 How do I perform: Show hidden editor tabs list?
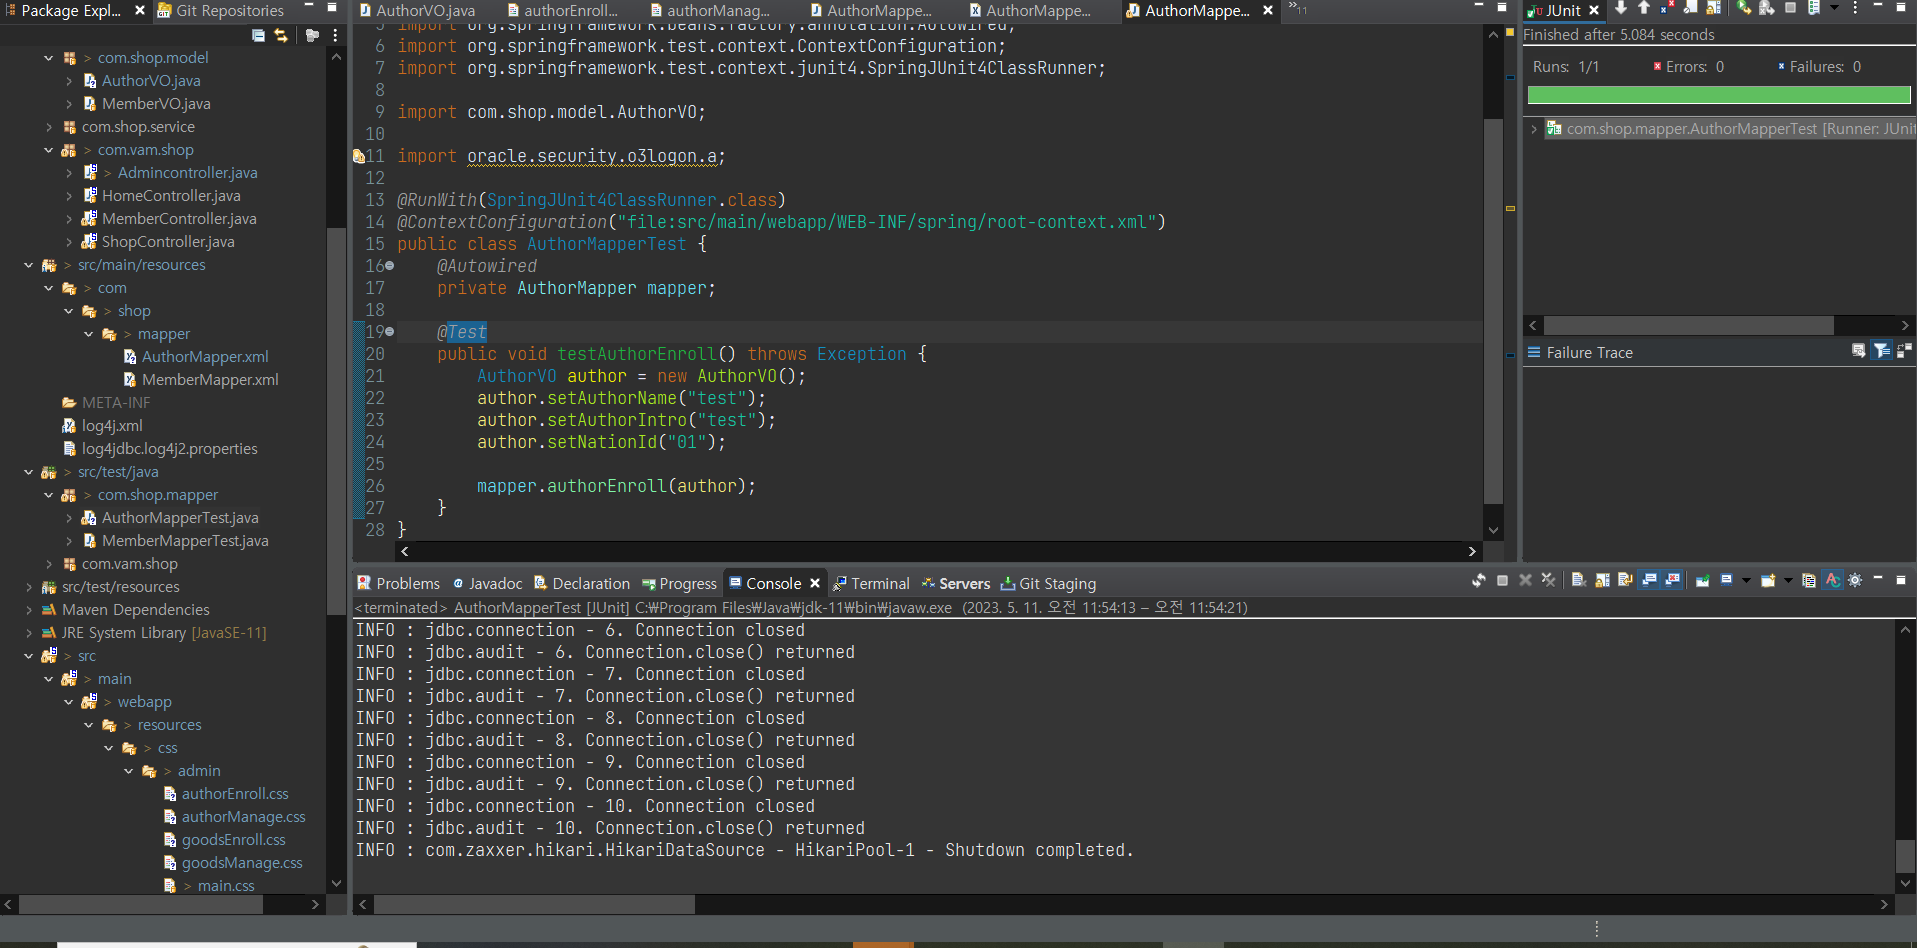coord(1297,8)
